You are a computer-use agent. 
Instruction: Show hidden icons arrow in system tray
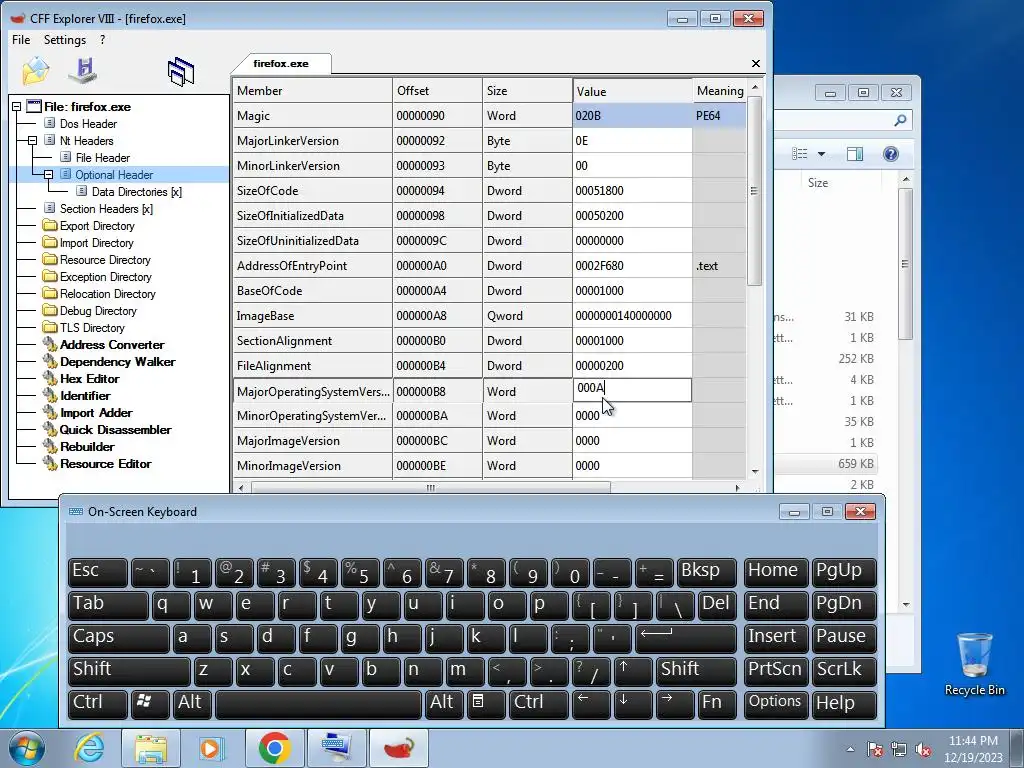coord(850,749)
